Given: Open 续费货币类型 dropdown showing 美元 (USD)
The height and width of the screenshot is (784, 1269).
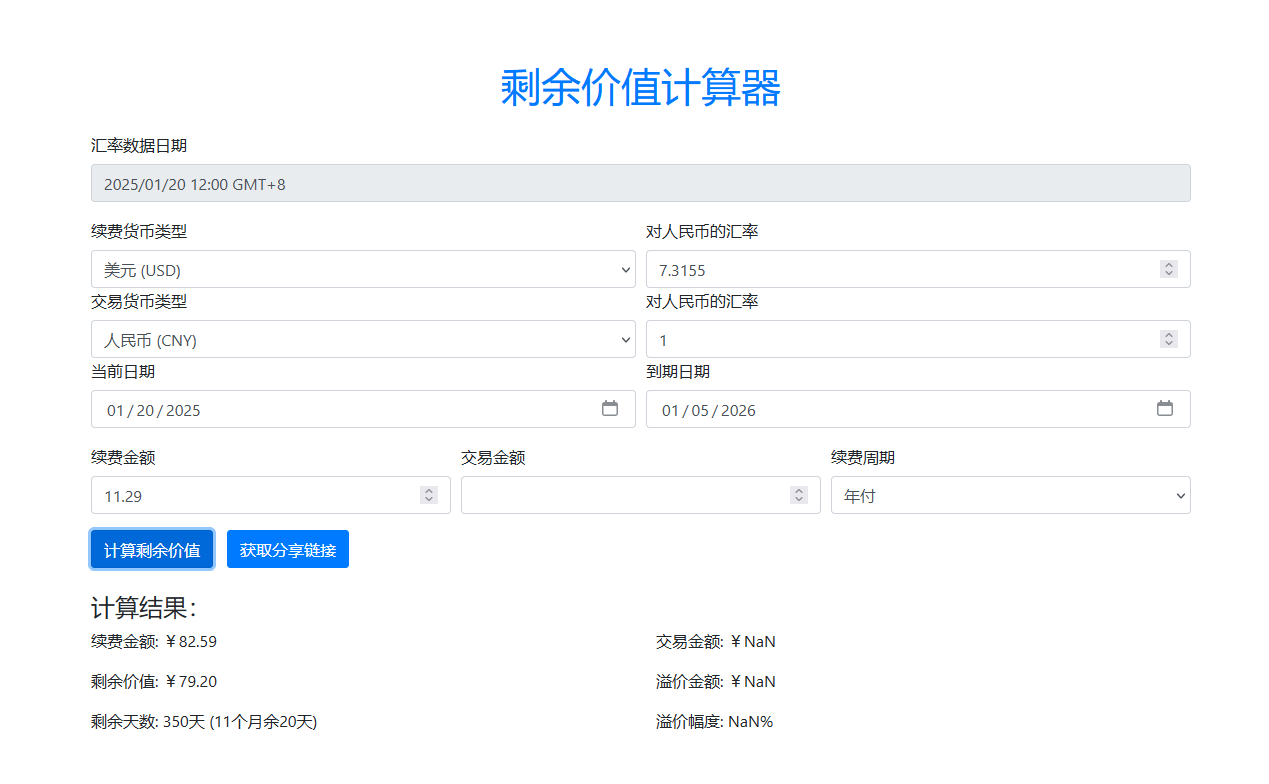Looking at the screenshot, I should coord(363,269).
